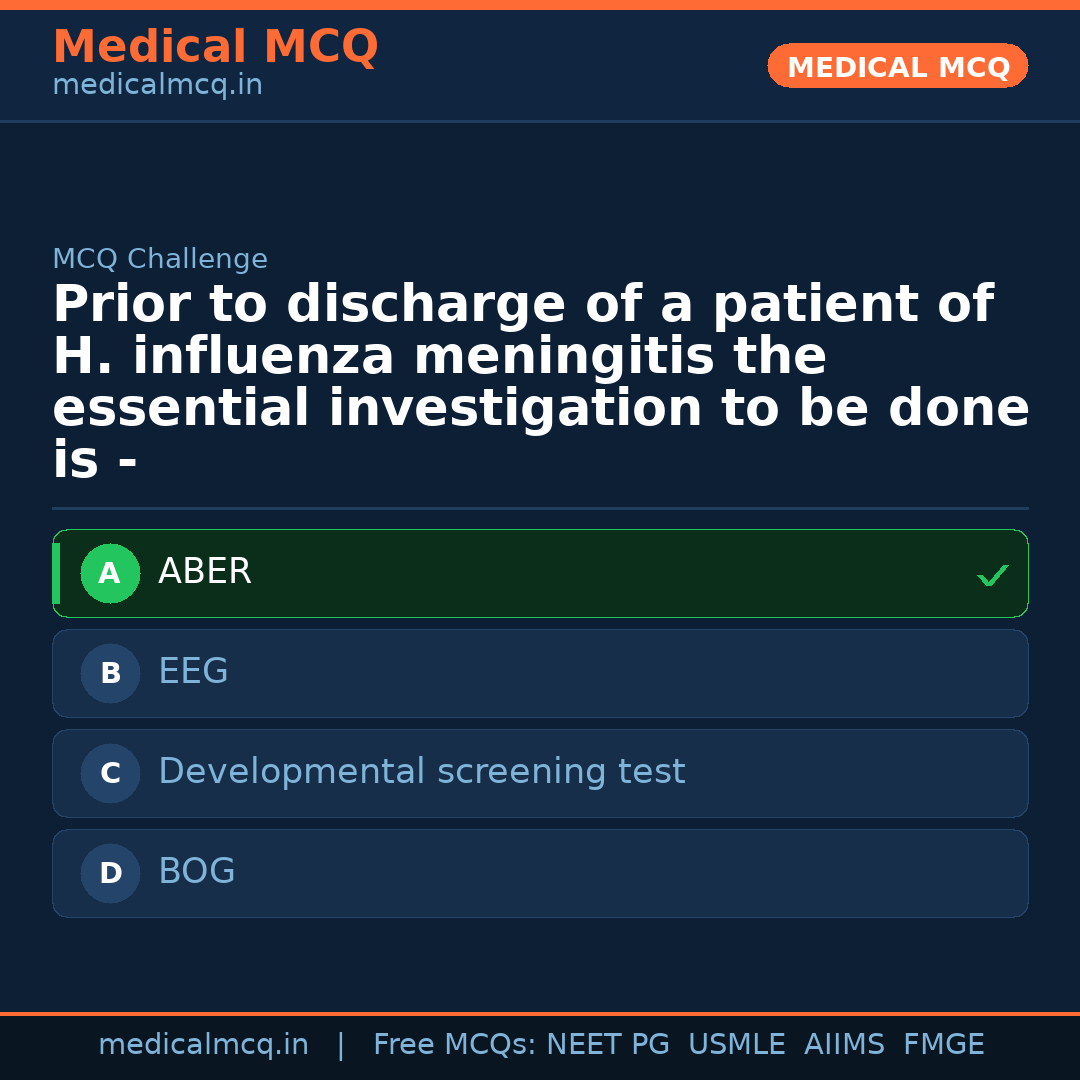Click the green checkmark icon on option A
Image resolution: width=1080 pixels, height=1080 pixels.
(992, 575)
